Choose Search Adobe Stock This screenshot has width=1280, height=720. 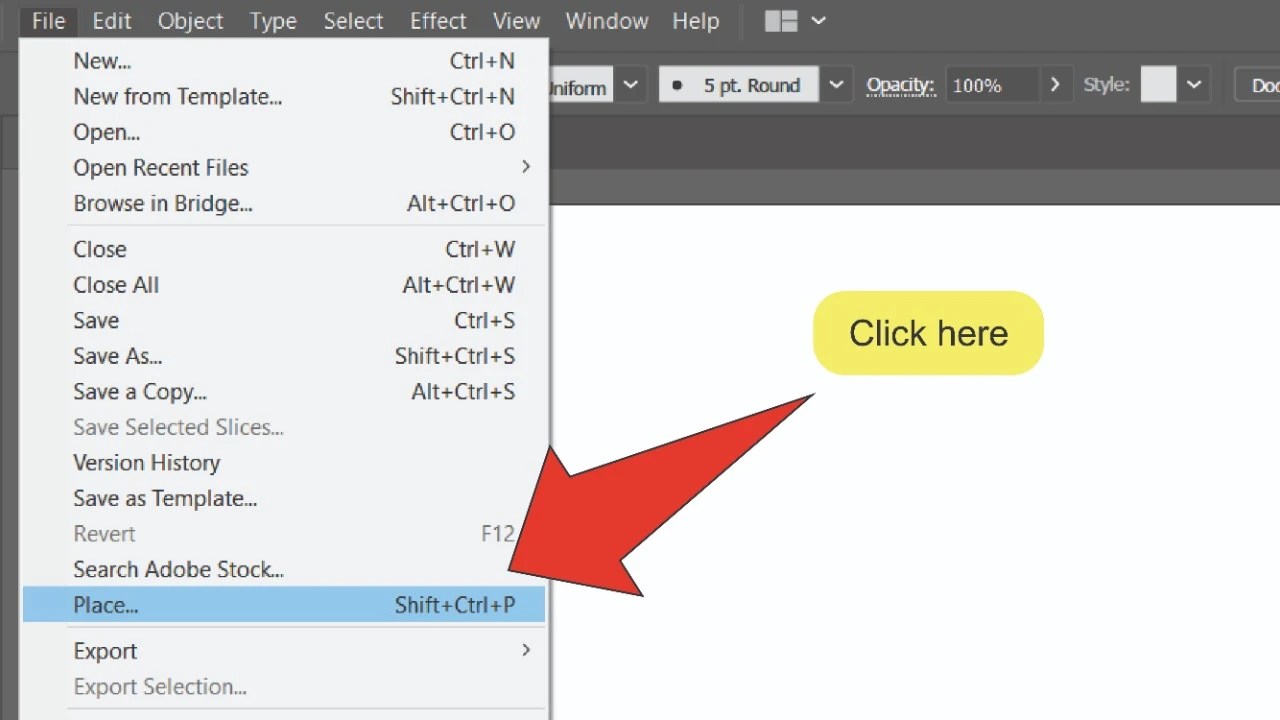[178, 569]
